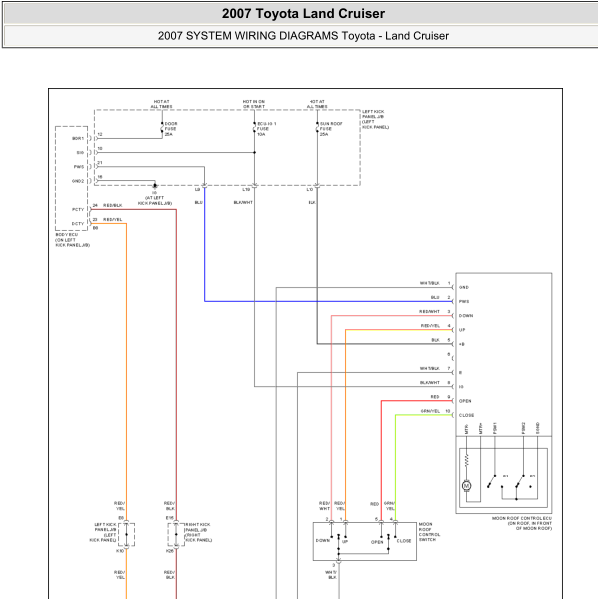Click the 'GND' terminal on Moon Roof Control ECU
The image size is (598, 599).
pyautogui.click(x=464, y=287)
